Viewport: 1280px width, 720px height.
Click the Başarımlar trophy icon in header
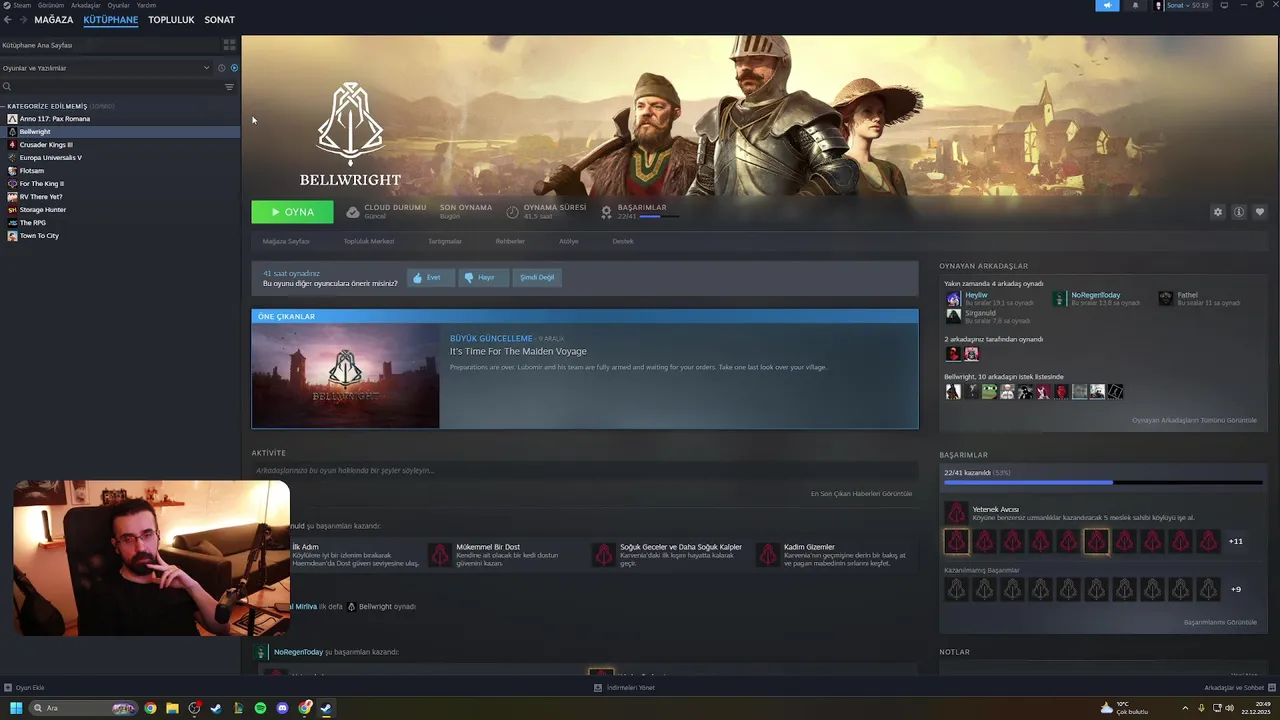pos(607,212)
